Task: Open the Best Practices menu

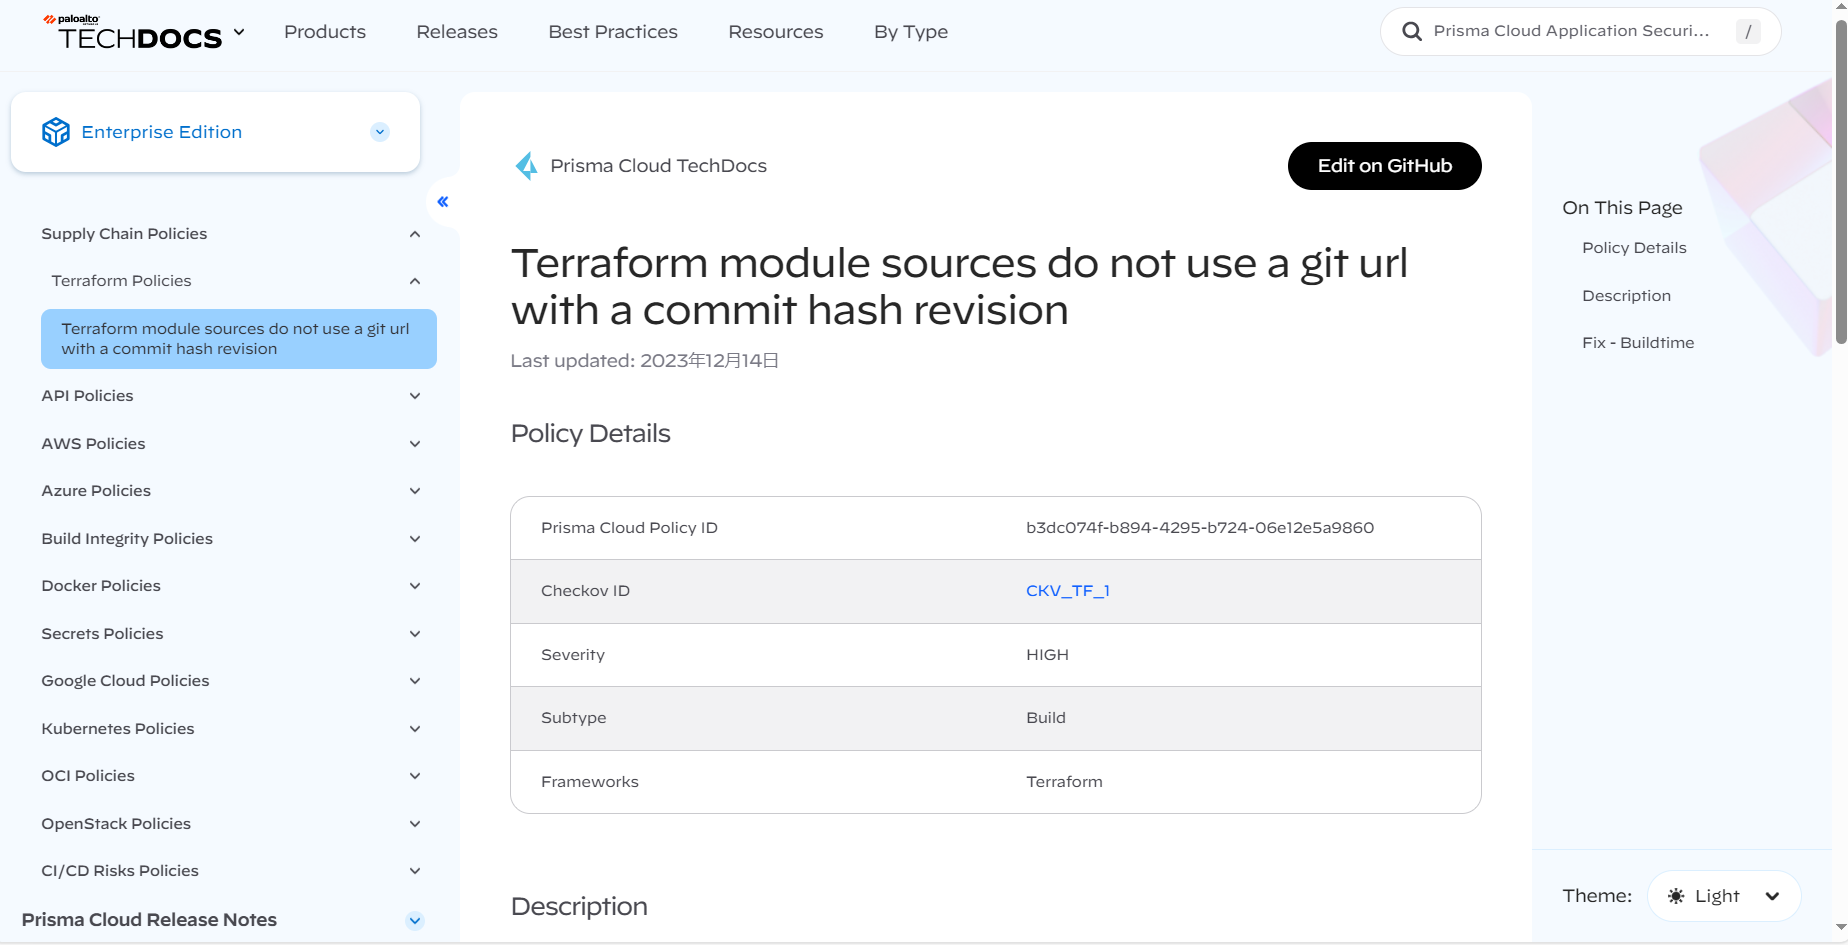Action: pyautogui.click(x=613, y=32)
